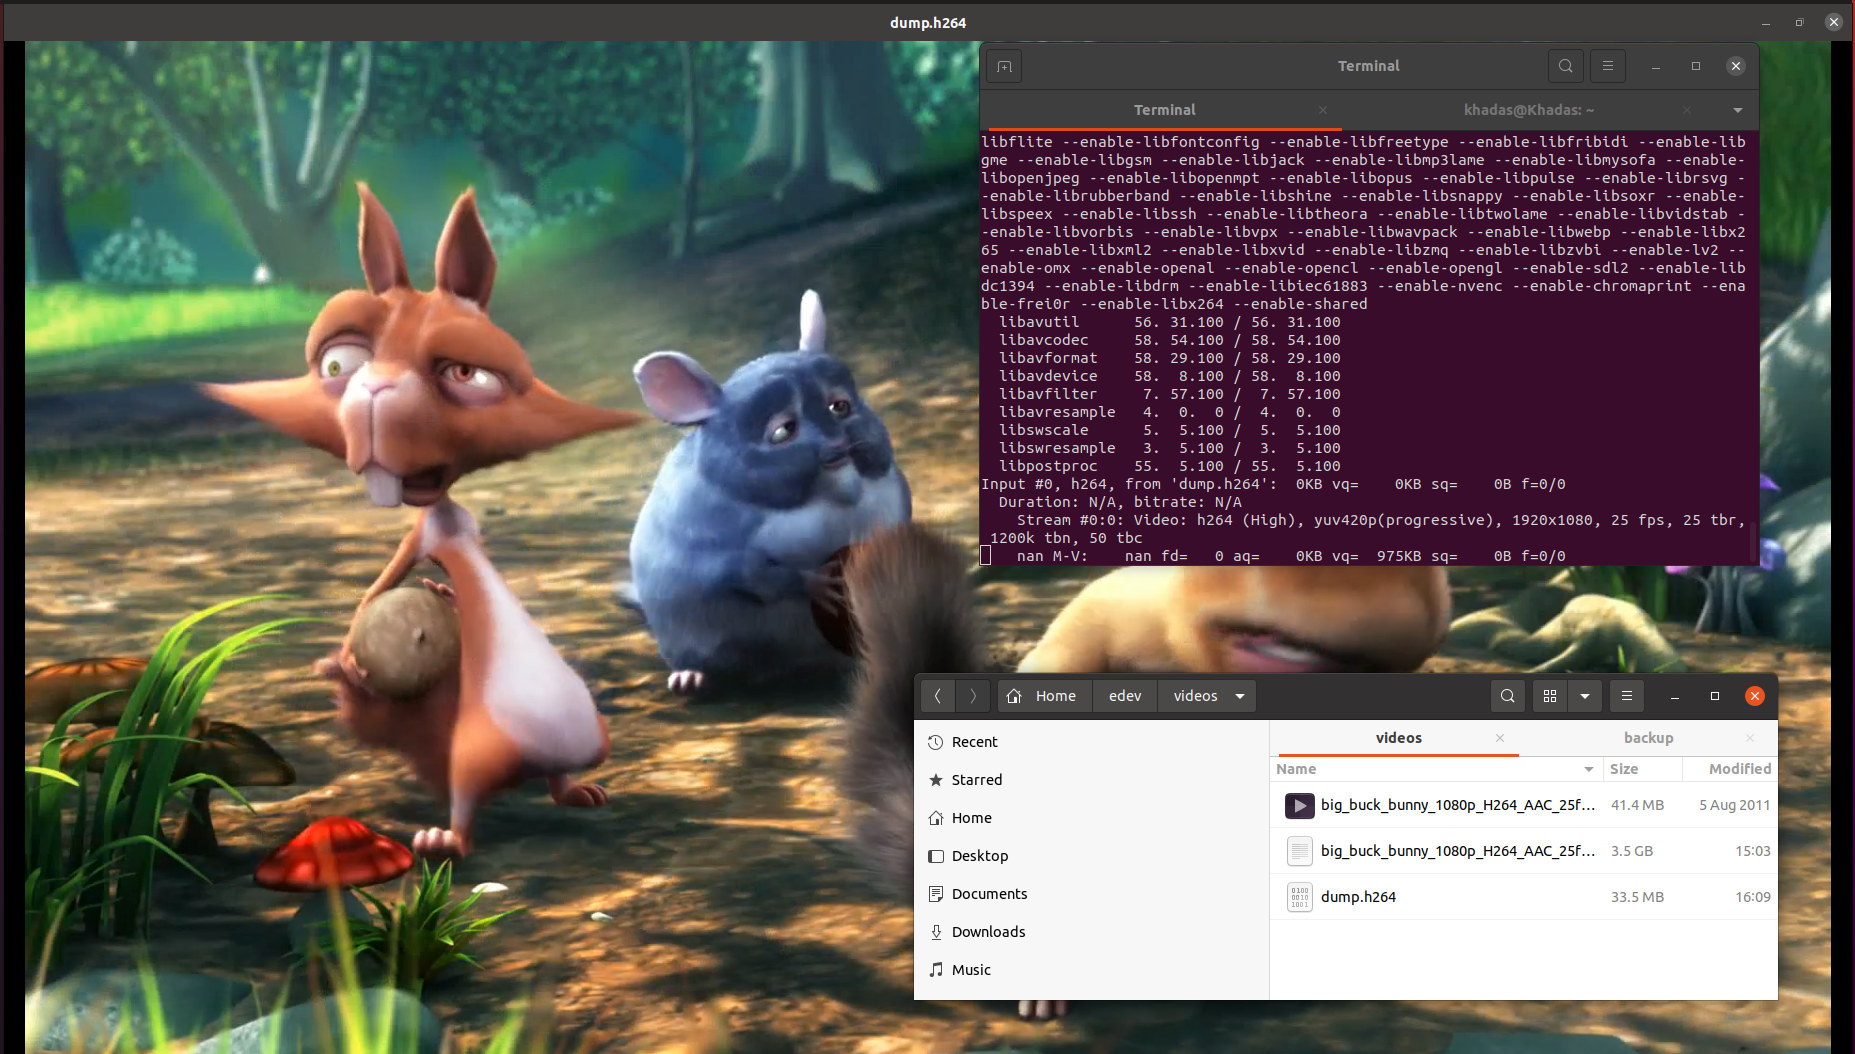Expand Terminal tab list dropdown arrow
This screenshot has height=1054, width=1855.
click(x=1738, y=110)
